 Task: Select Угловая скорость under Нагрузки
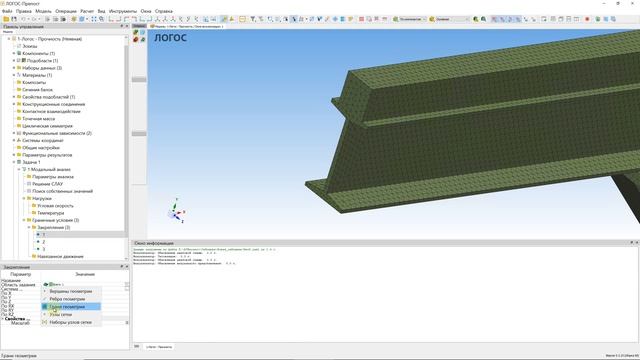56,206
